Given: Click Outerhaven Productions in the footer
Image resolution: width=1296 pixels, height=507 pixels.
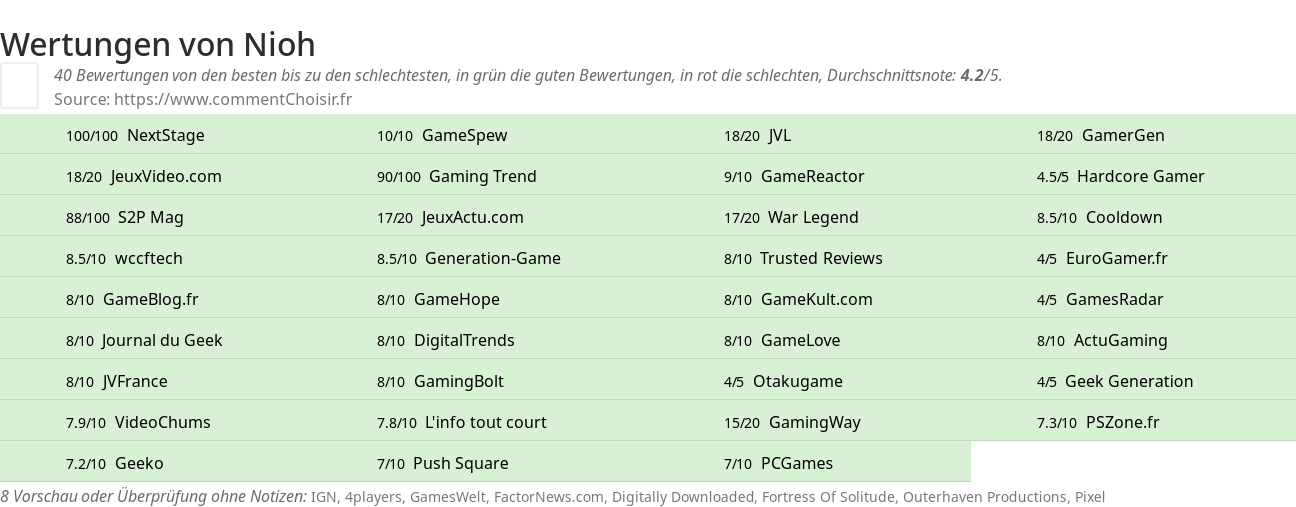Looking at the screenshot, I should point(984,496).
